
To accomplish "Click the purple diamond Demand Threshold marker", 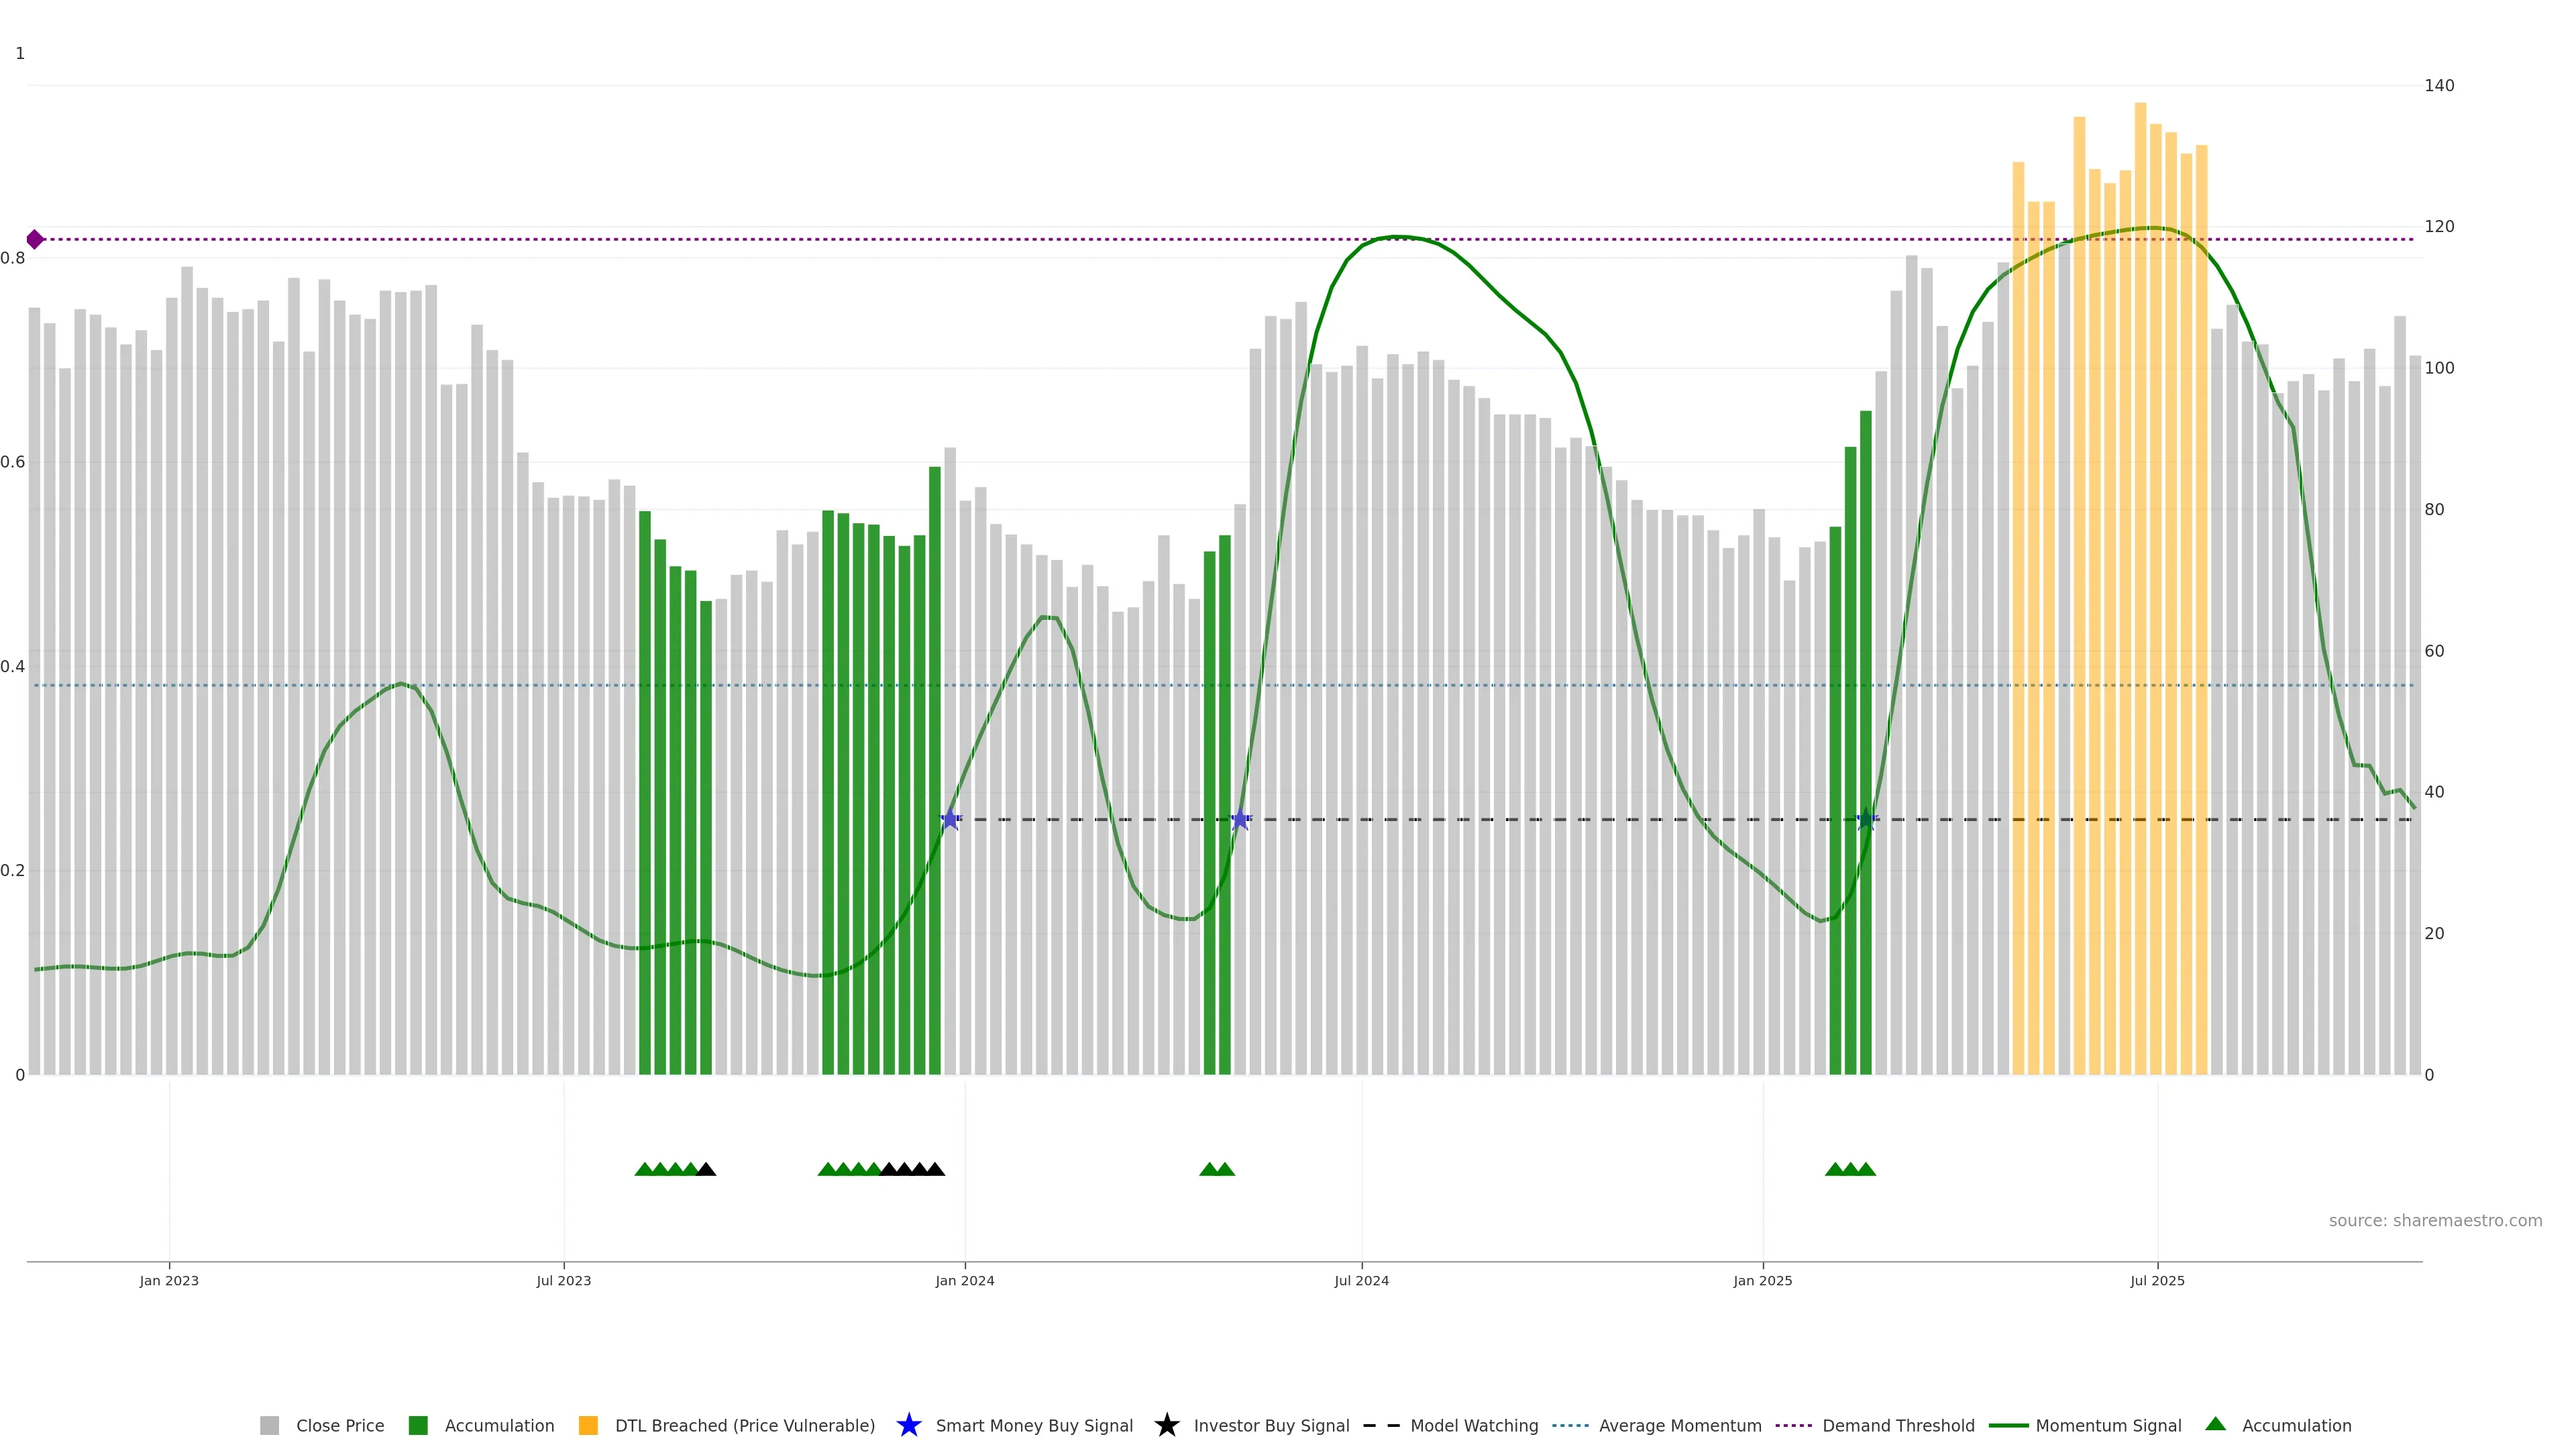I will [35, 239].
